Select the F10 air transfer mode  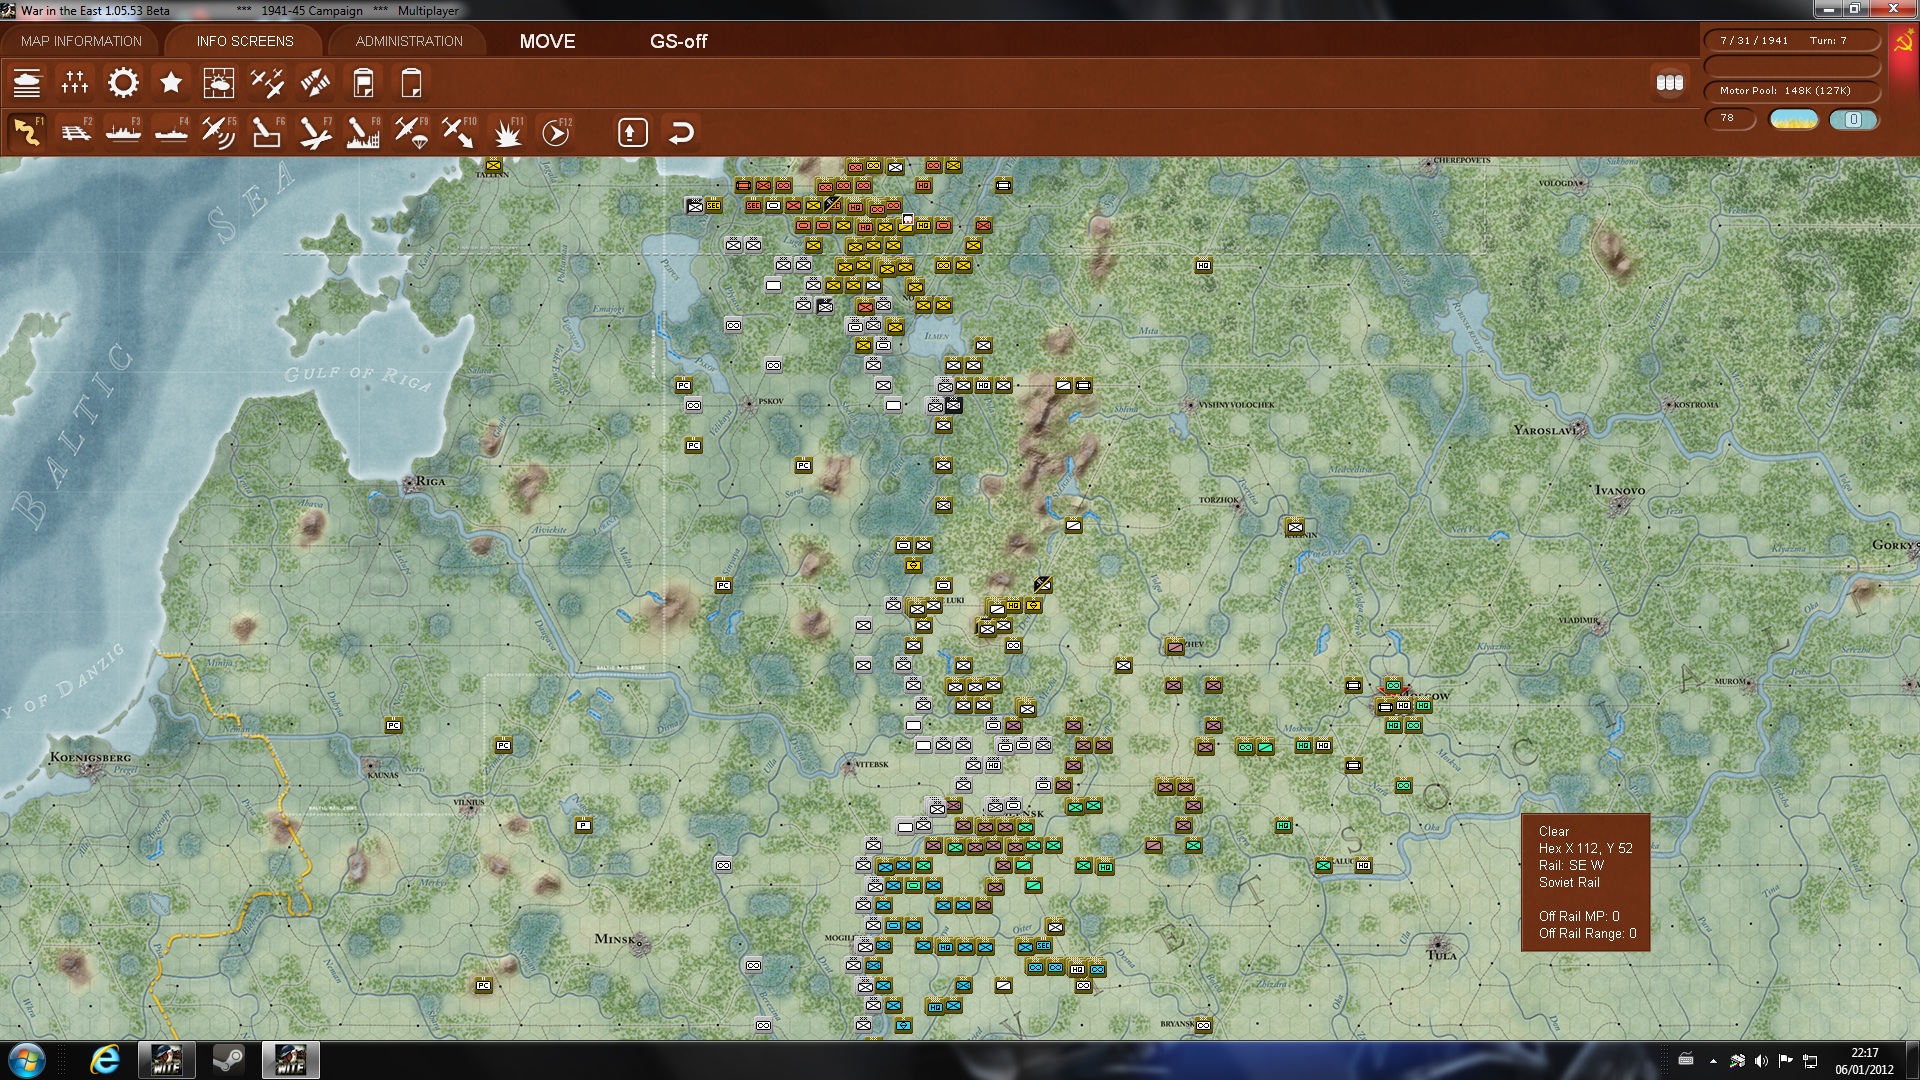(459, 132)
